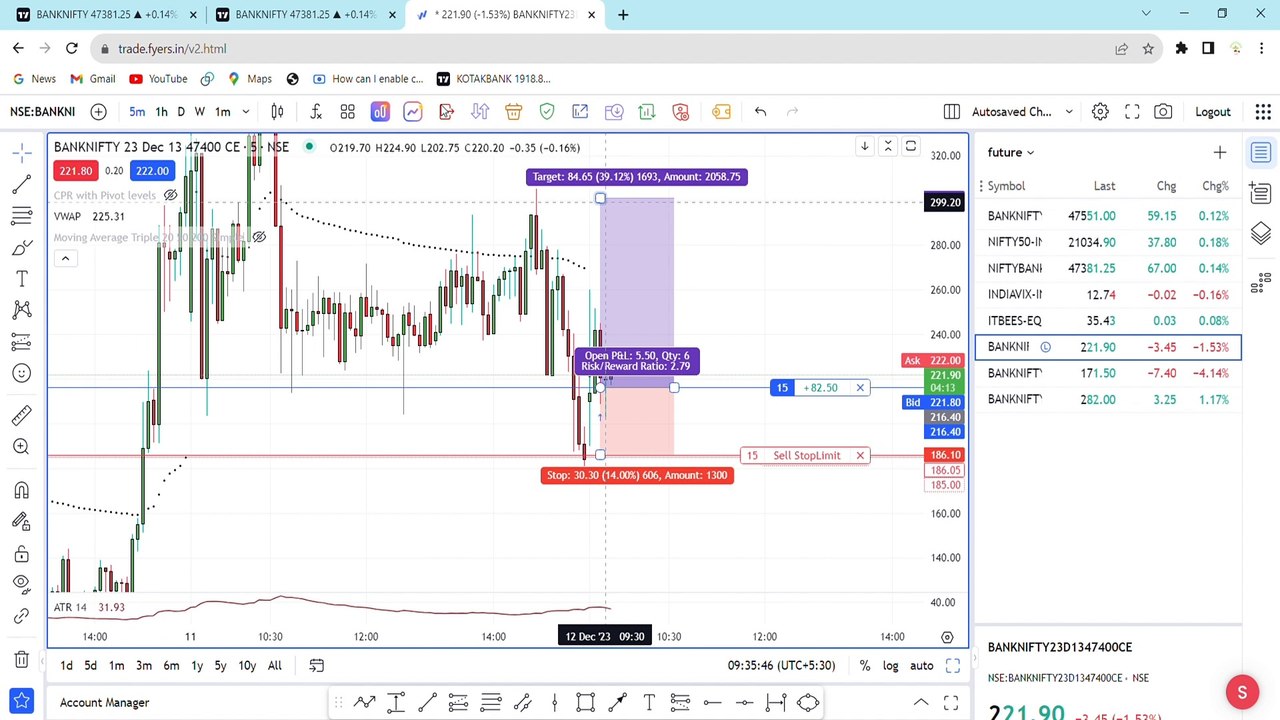Add a symbol to the future watchlist
The image size is (1280, 720).
1219,153
